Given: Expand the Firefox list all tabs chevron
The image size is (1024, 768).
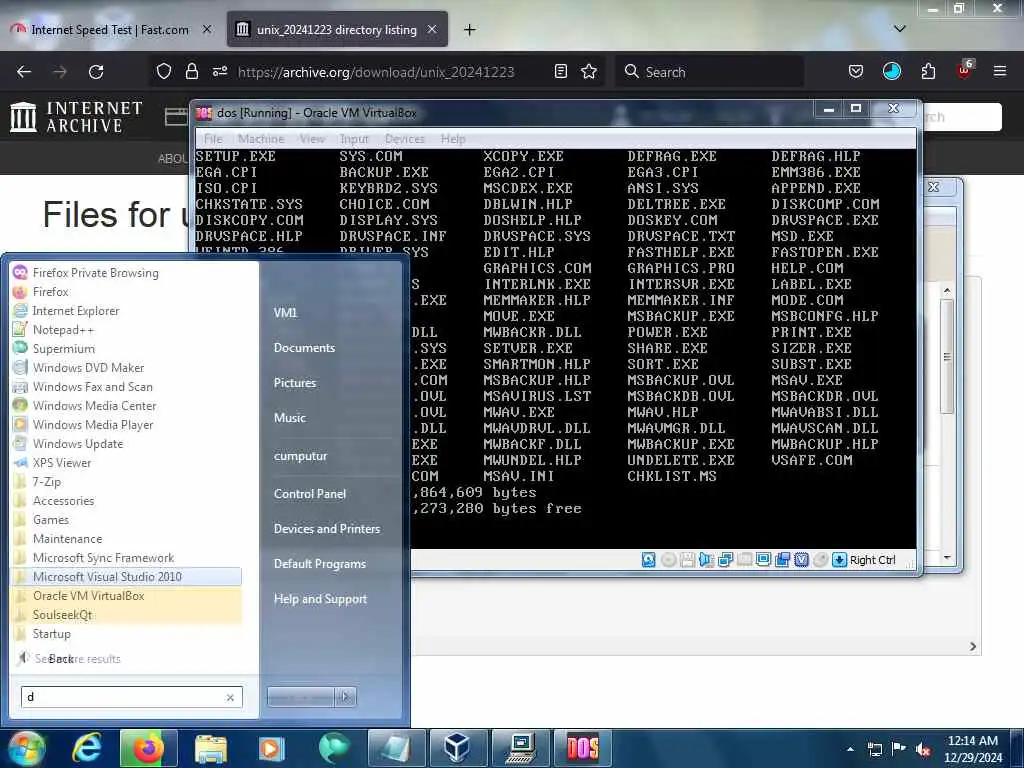Looking at the screenshot, I should click(899, 29).
